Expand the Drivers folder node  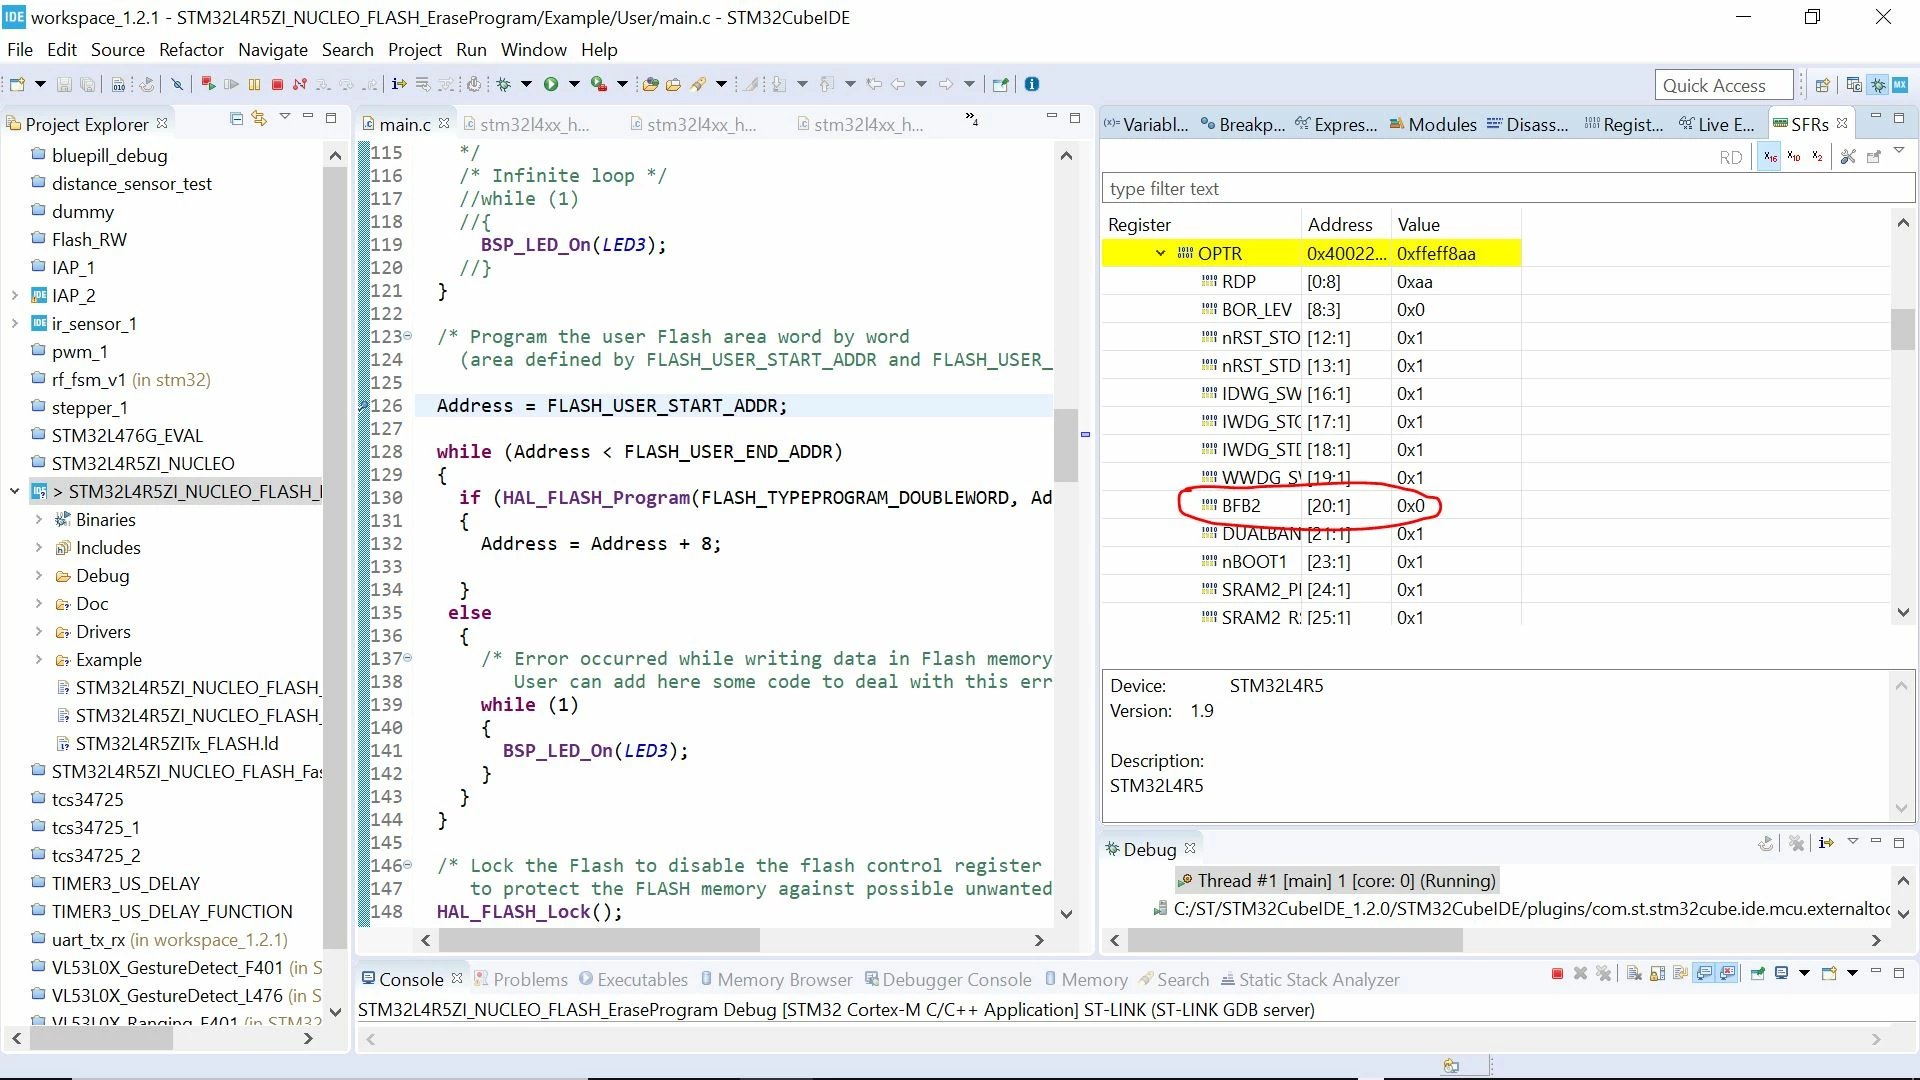click(x=38, y=632)
